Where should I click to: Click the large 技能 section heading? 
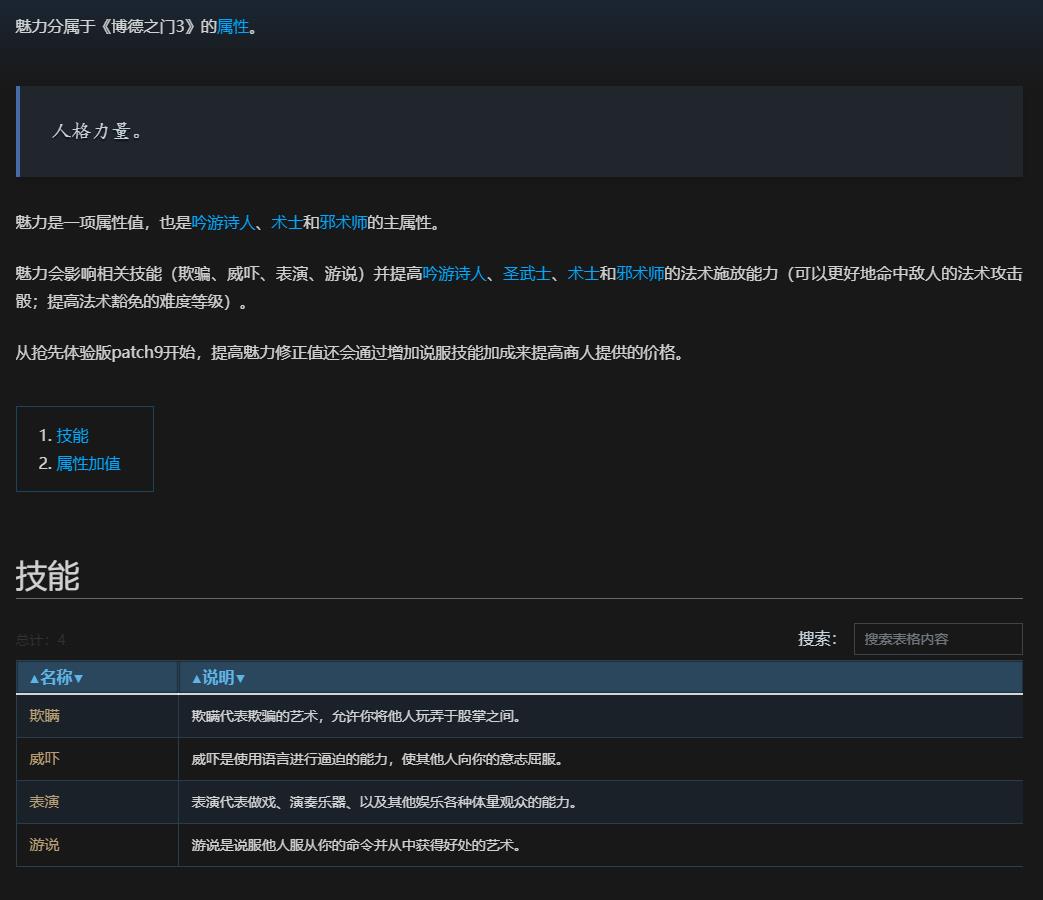(47, 576)
